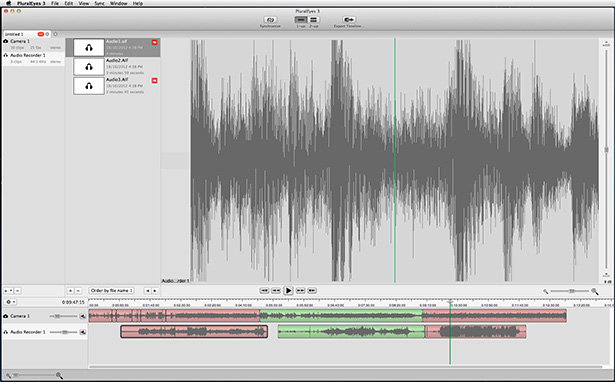Click the Audio2.AIF headphone thumbnail

(89, 67)
